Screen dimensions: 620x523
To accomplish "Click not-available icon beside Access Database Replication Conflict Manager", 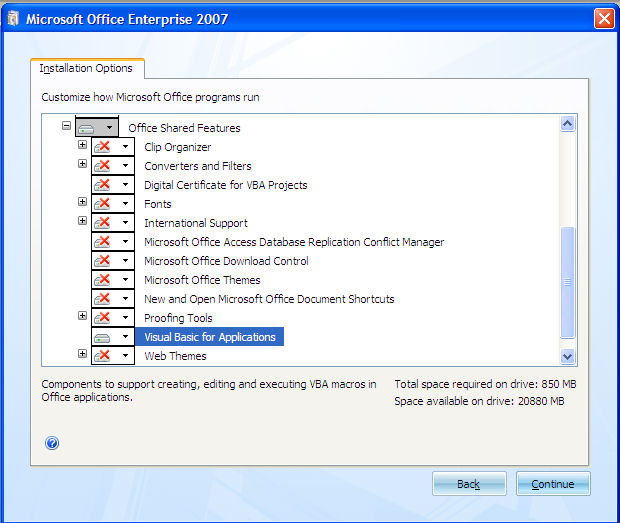I will (102, 242).
